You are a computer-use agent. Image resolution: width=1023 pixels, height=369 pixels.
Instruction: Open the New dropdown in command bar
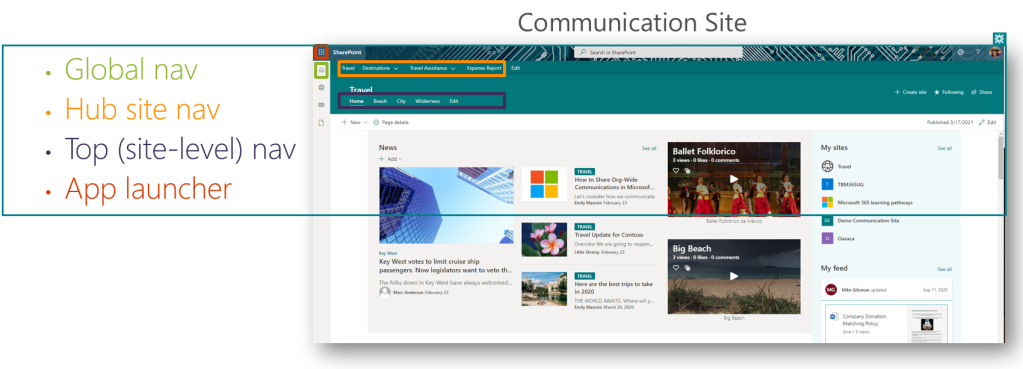(355, 122)
